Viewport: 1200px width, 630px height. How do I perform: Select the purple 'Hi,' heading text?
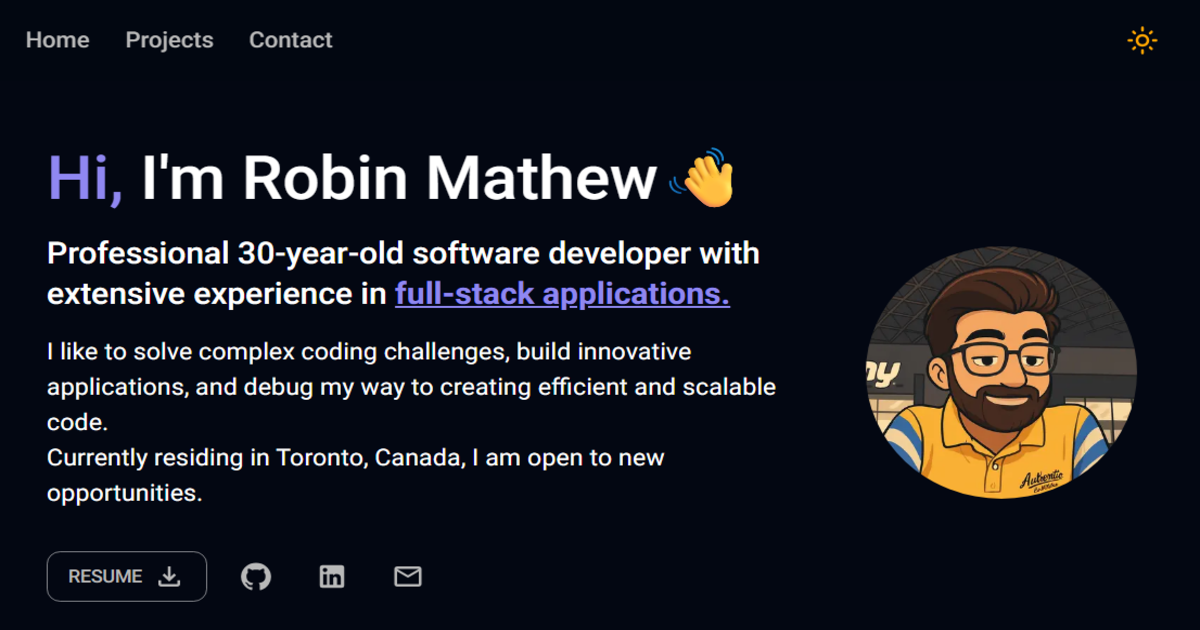[x=85, y=177]
